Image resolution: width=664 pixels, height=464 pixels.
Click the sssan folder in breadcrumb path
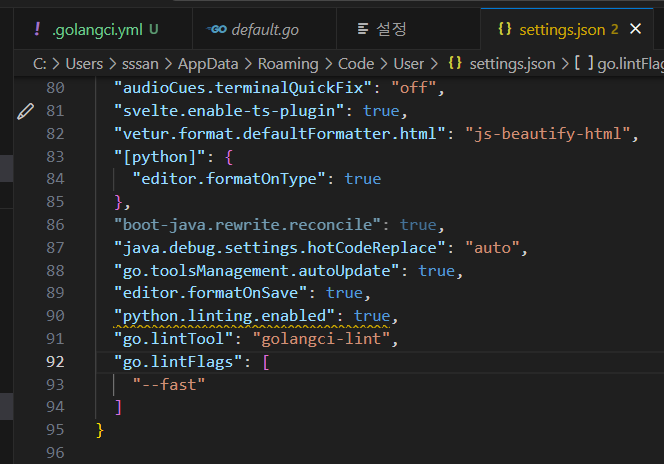[x=145, y=64]
